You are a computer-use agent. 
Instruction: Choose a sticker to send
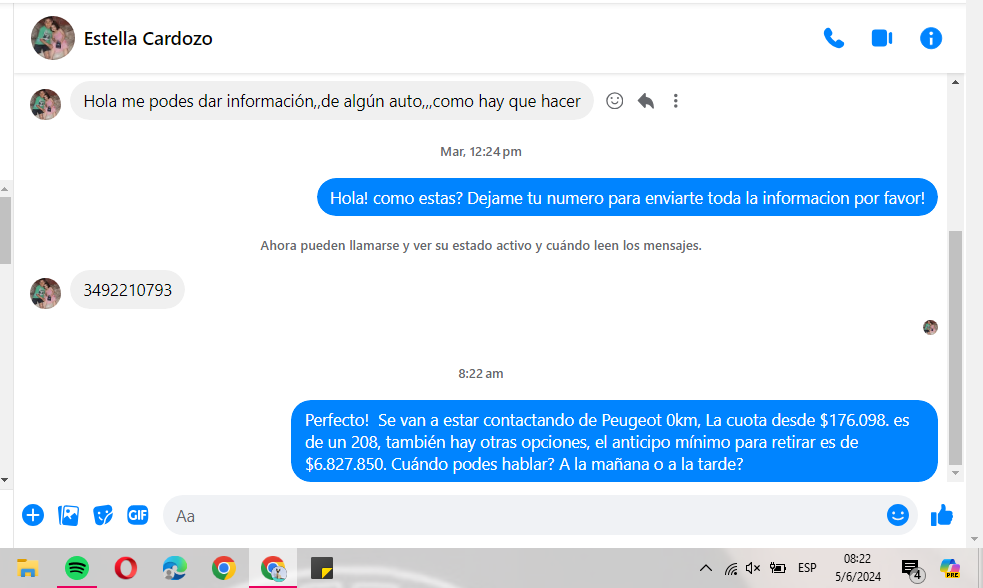(x=103, y=515)
